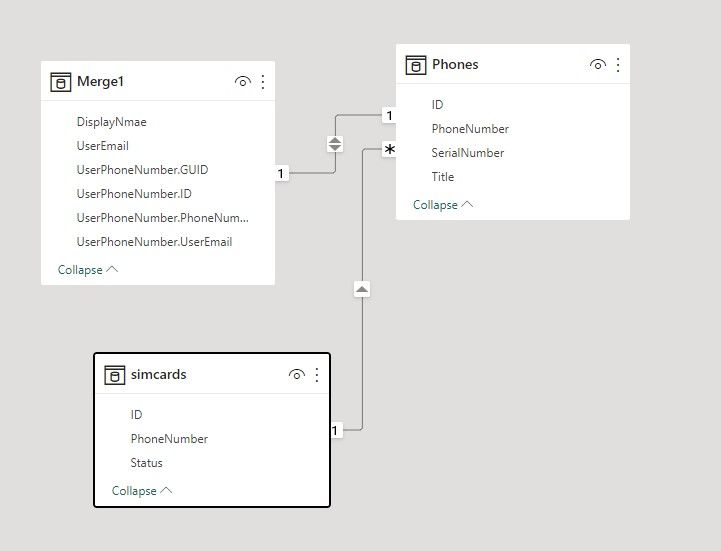Collapse the Merge1 table card
This screenshot has height=551, width=721.
point(88,270)
